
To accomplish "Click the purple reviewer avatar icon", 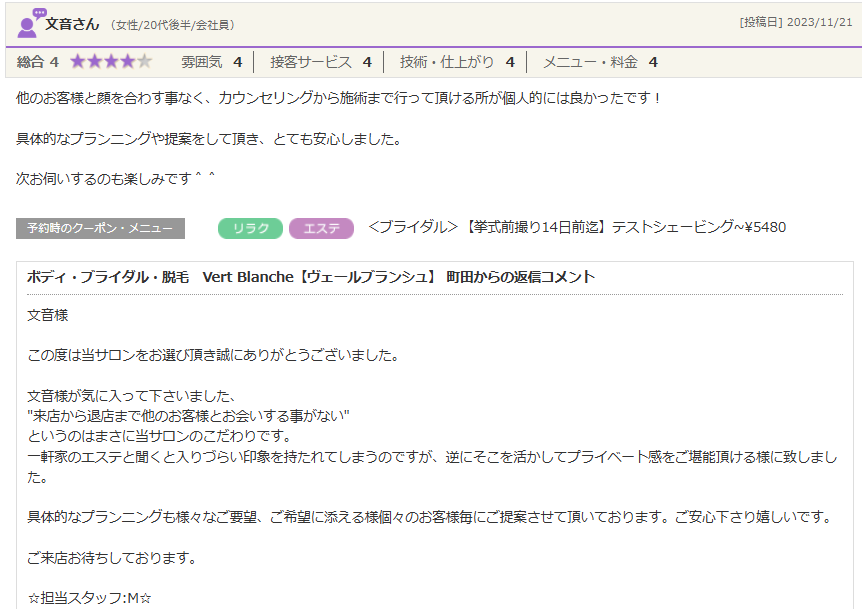I will coord(31,23).
